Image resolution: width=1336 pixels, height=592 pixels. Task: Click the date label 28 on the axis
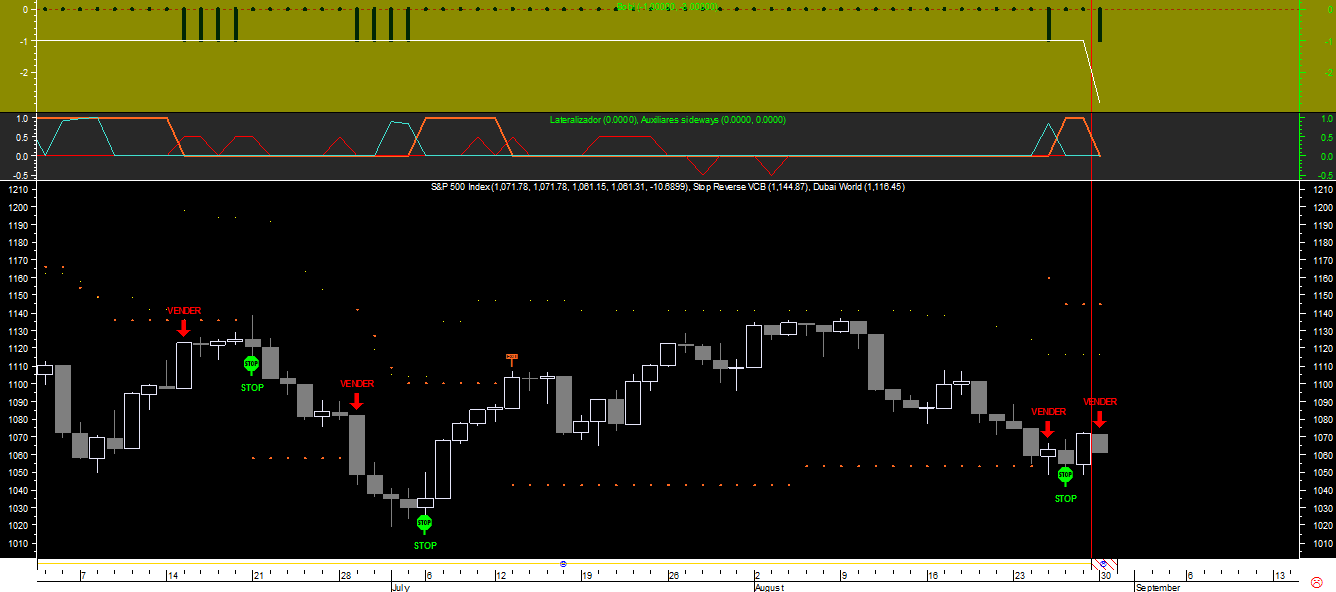pos(345,576)
